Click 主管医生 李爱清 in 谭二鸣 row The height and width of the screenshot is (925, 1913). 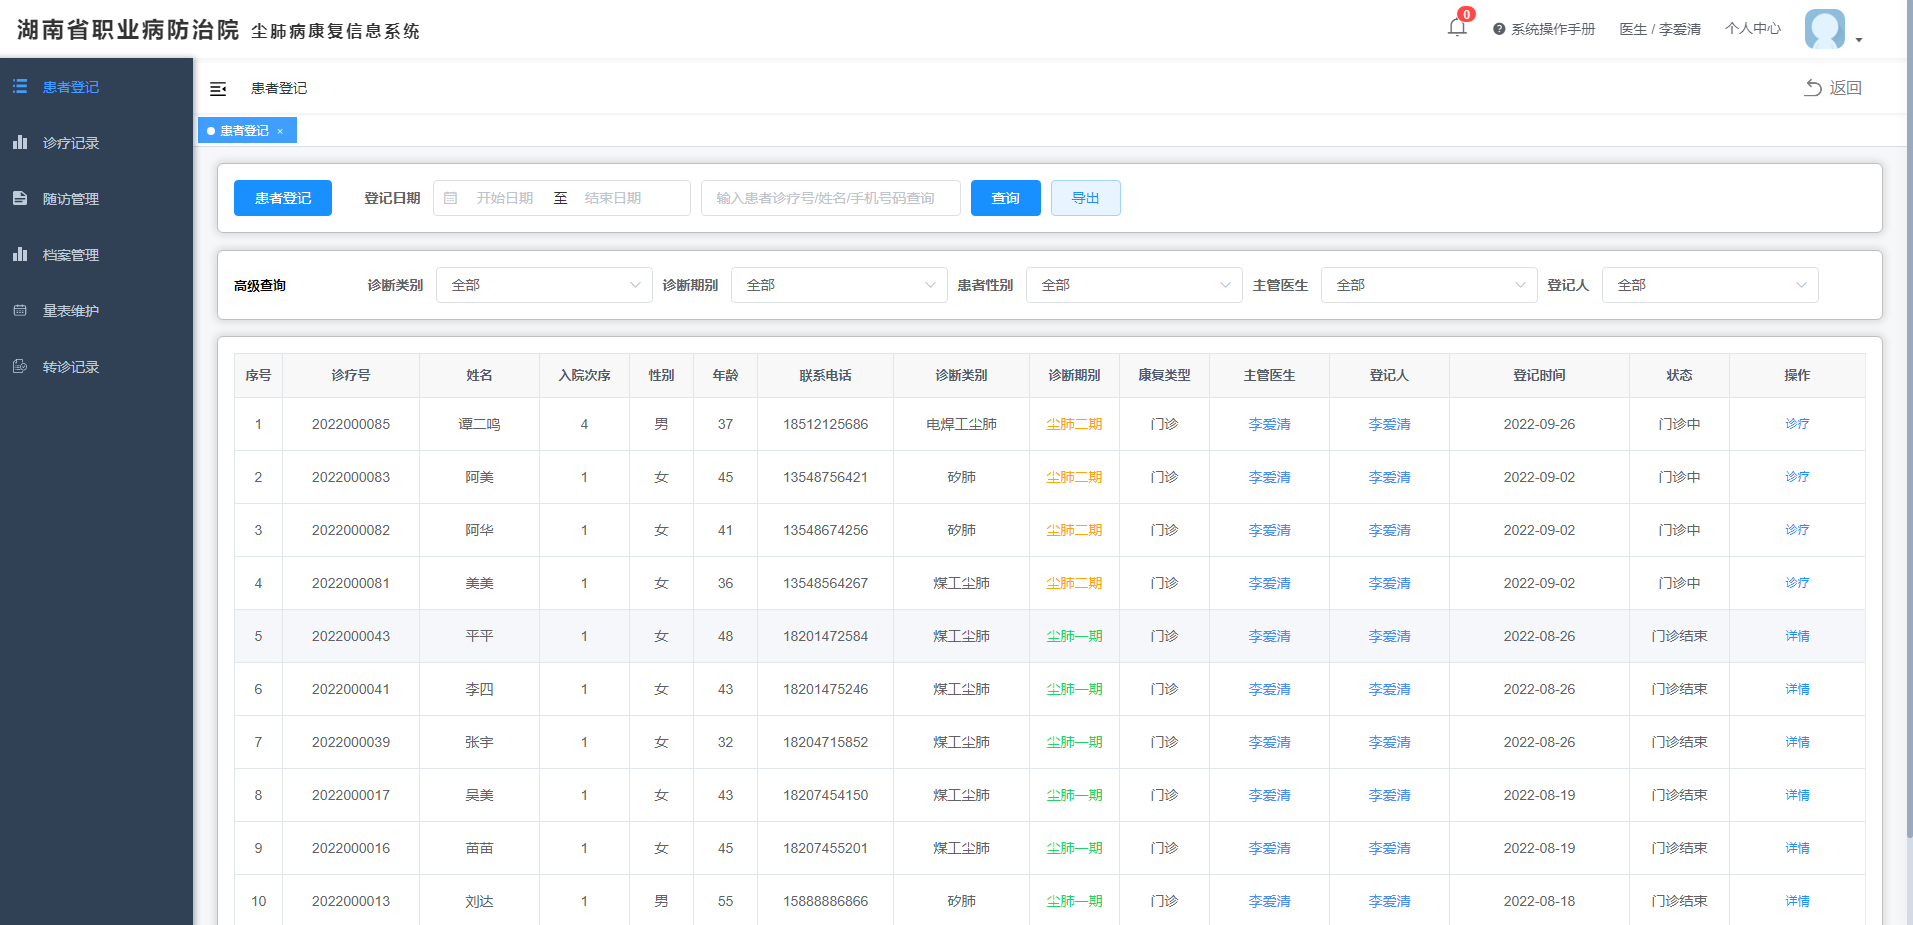coord(1269,424)
